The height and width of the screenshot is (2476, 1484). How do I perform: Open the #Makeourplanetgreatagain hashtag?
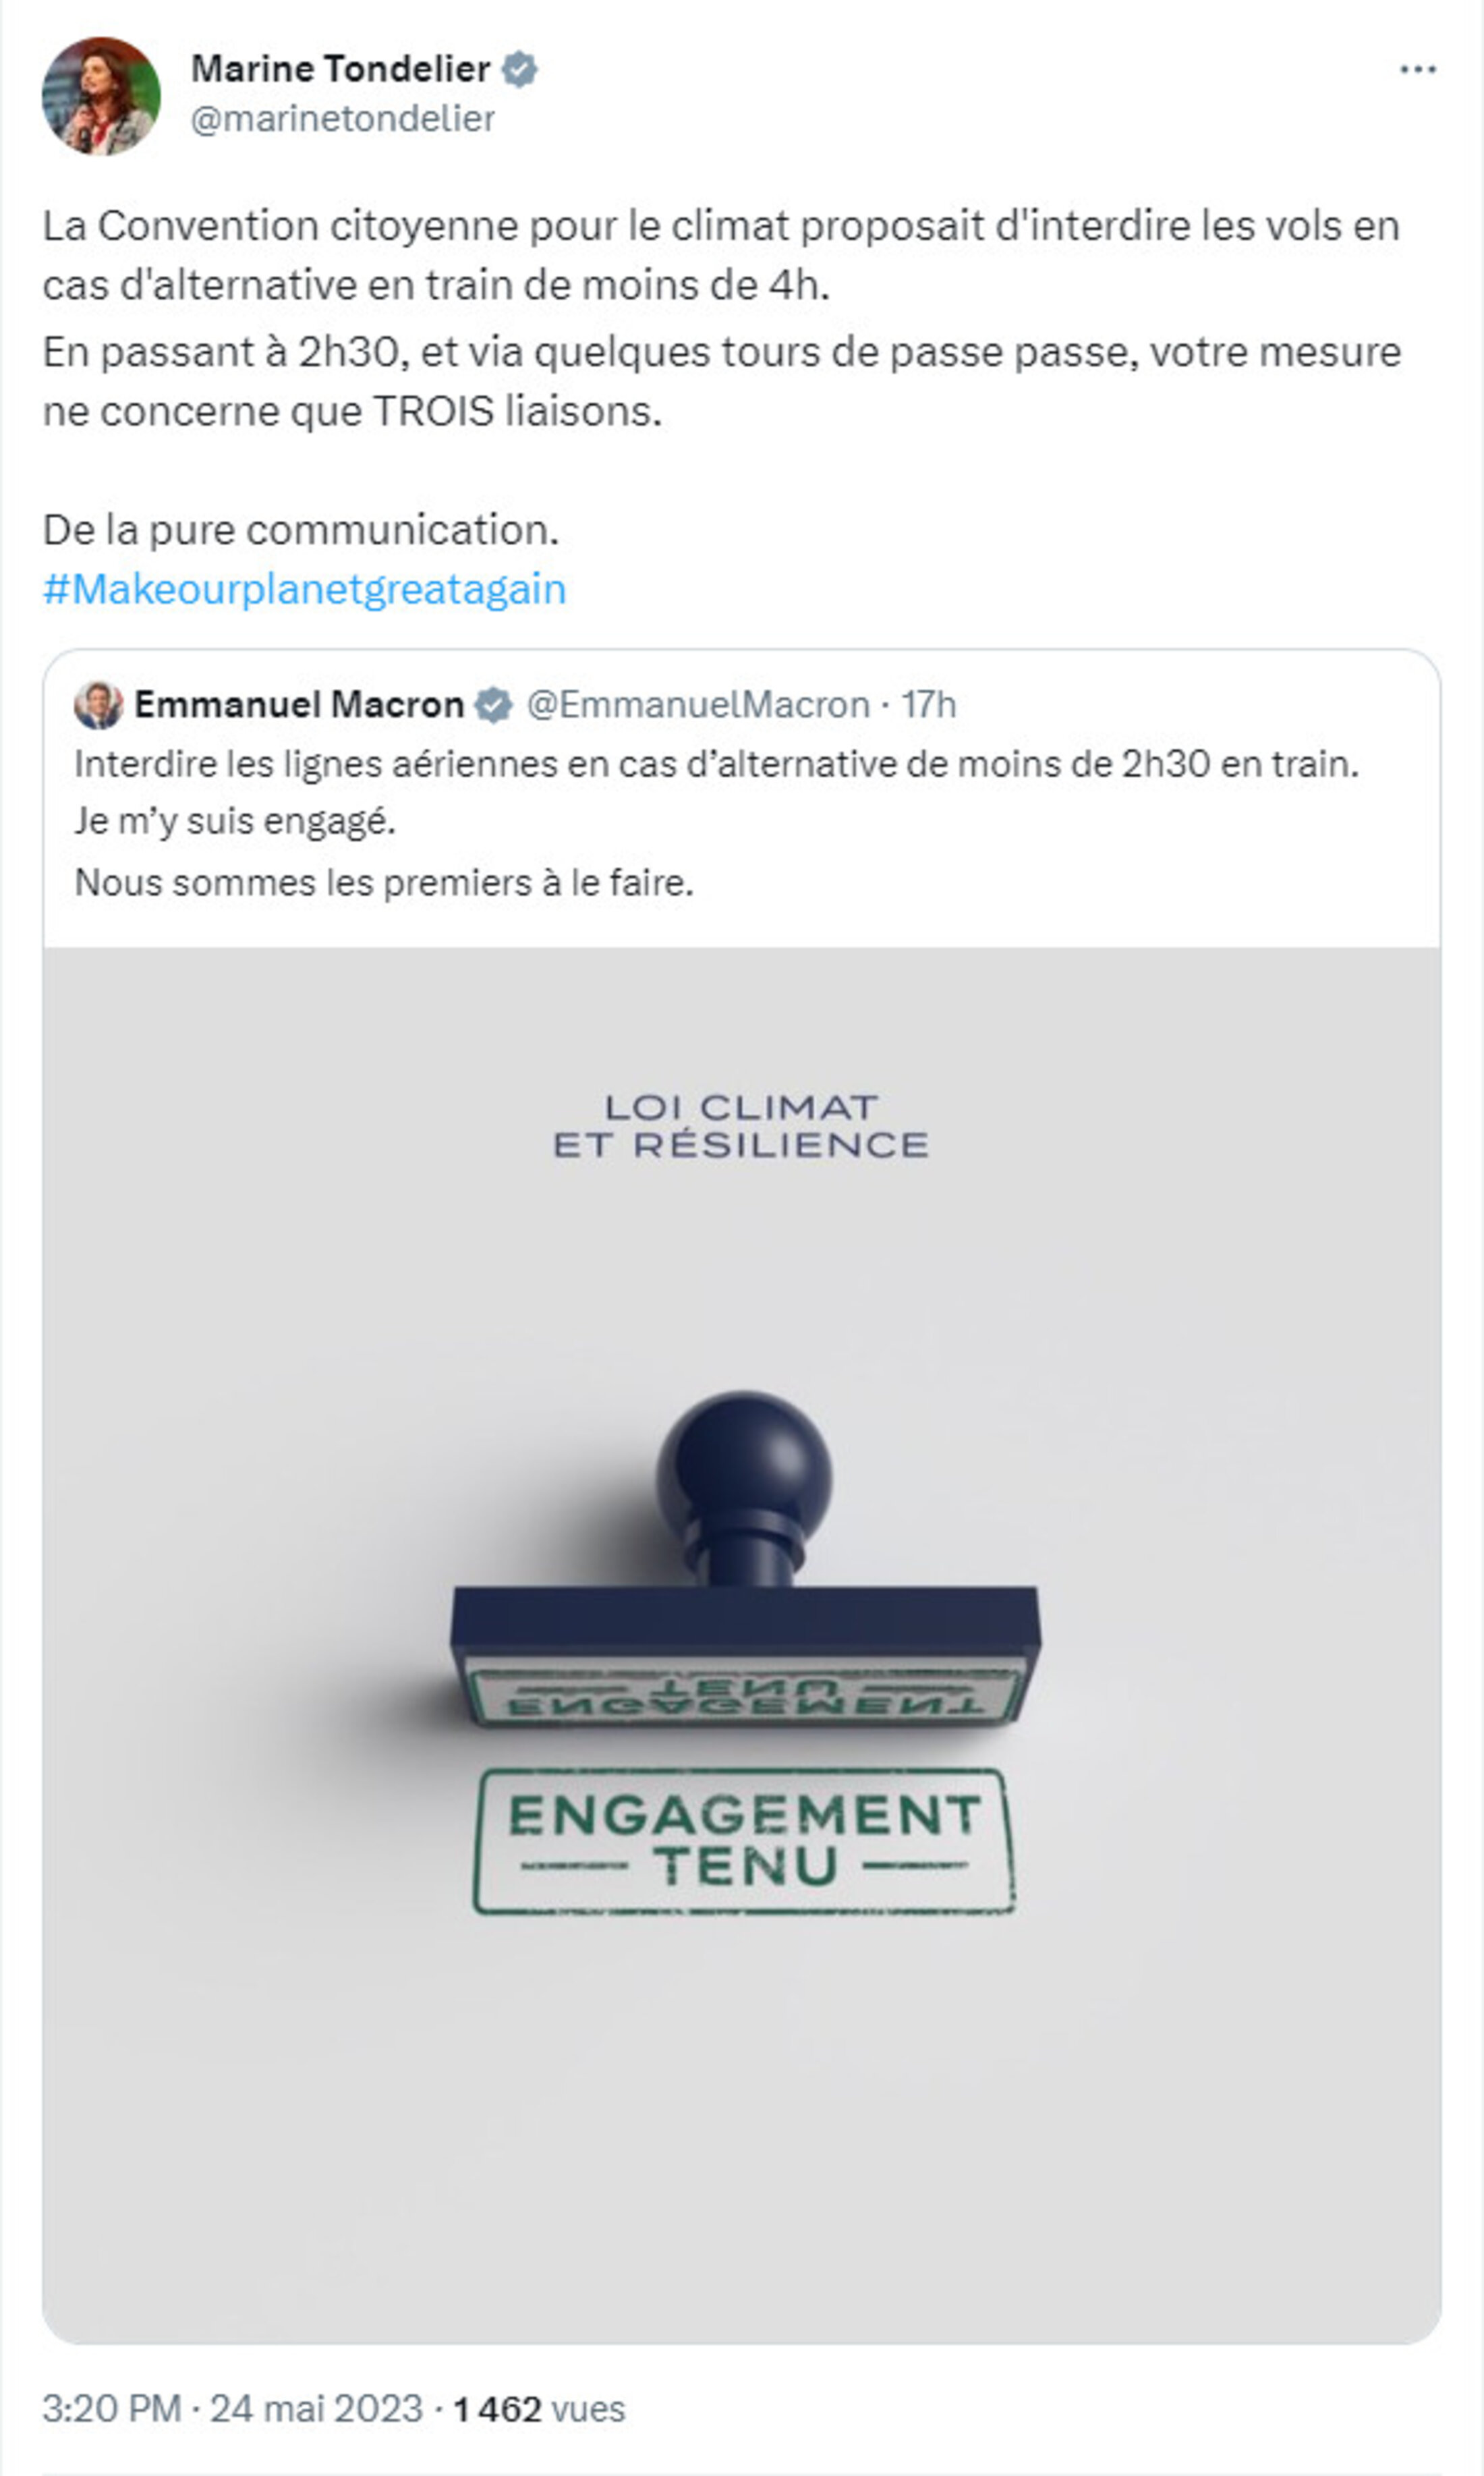point(304,590)
